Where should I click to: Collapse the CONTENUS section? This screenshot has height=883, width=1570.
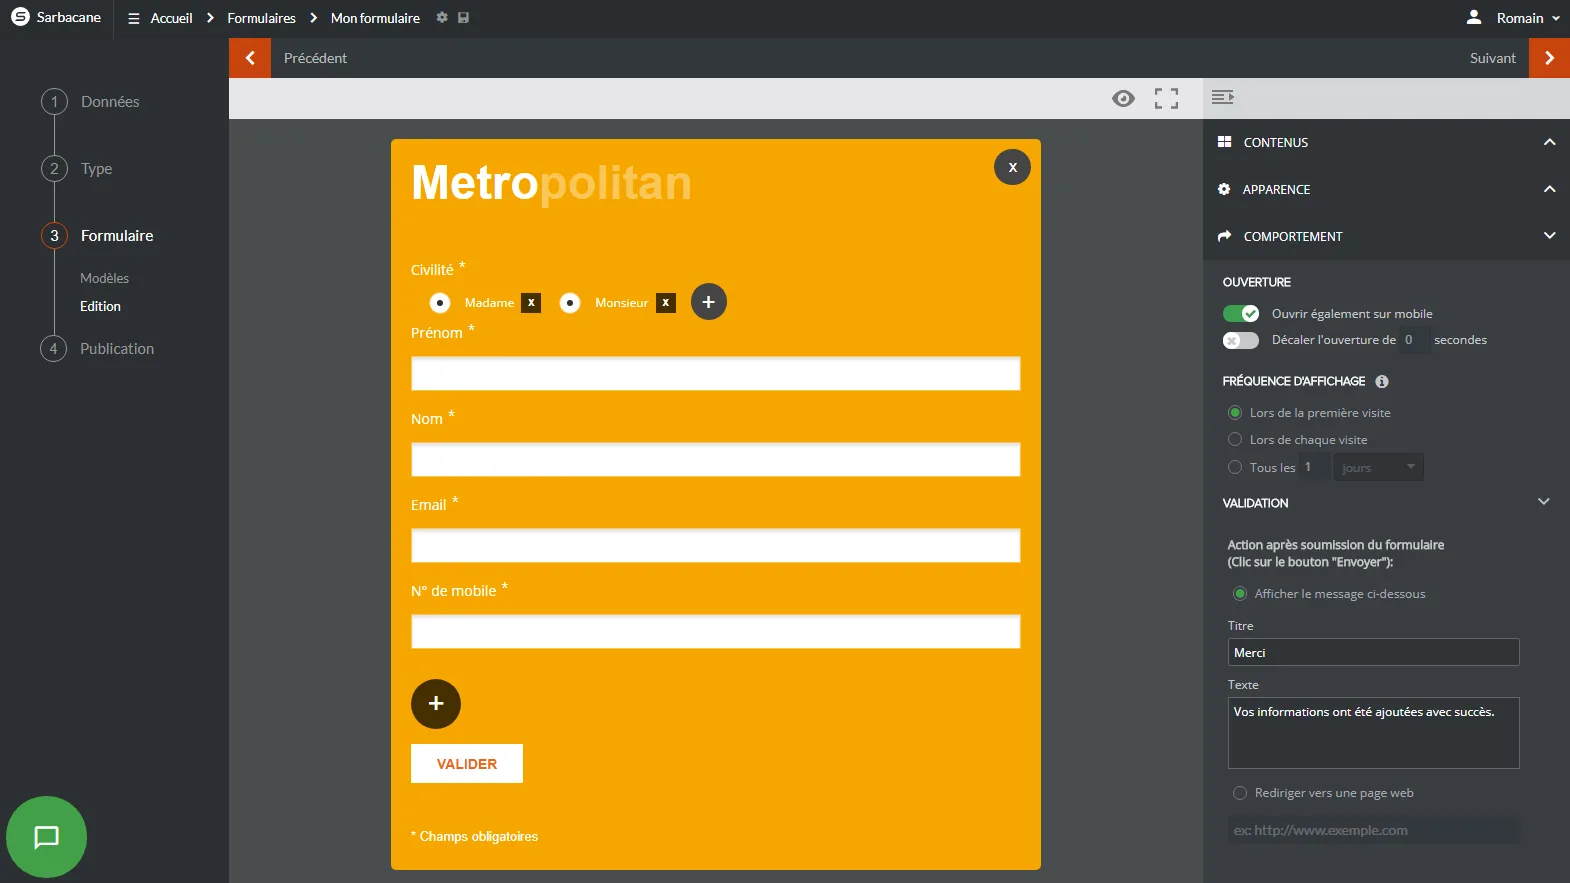pyautogui.click(x=1549, y=142)
